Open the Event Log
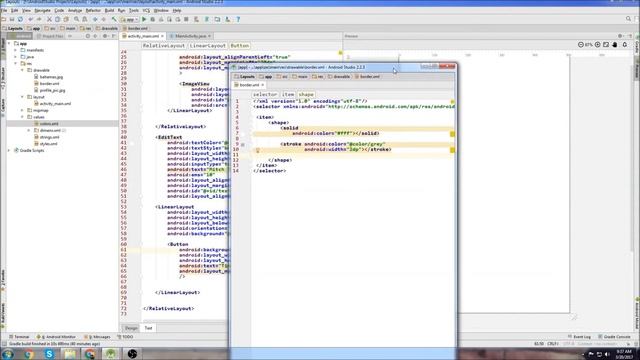 (x=579, y=337)
